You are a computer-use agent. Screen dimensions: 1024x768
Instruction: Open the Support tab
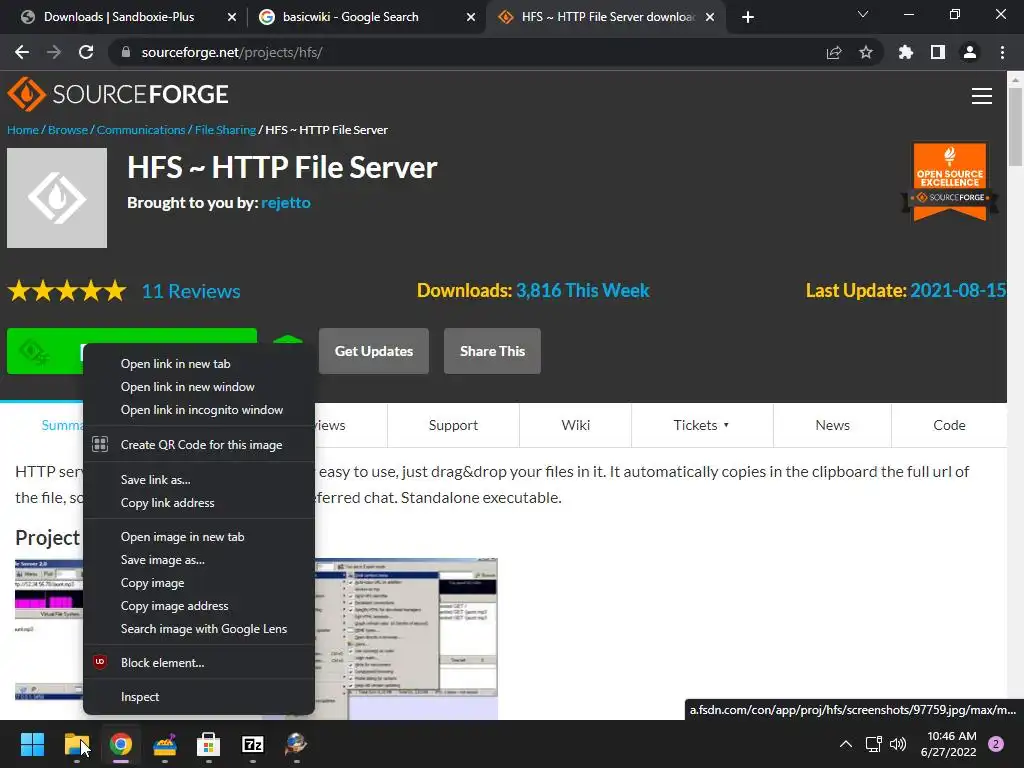453,425
